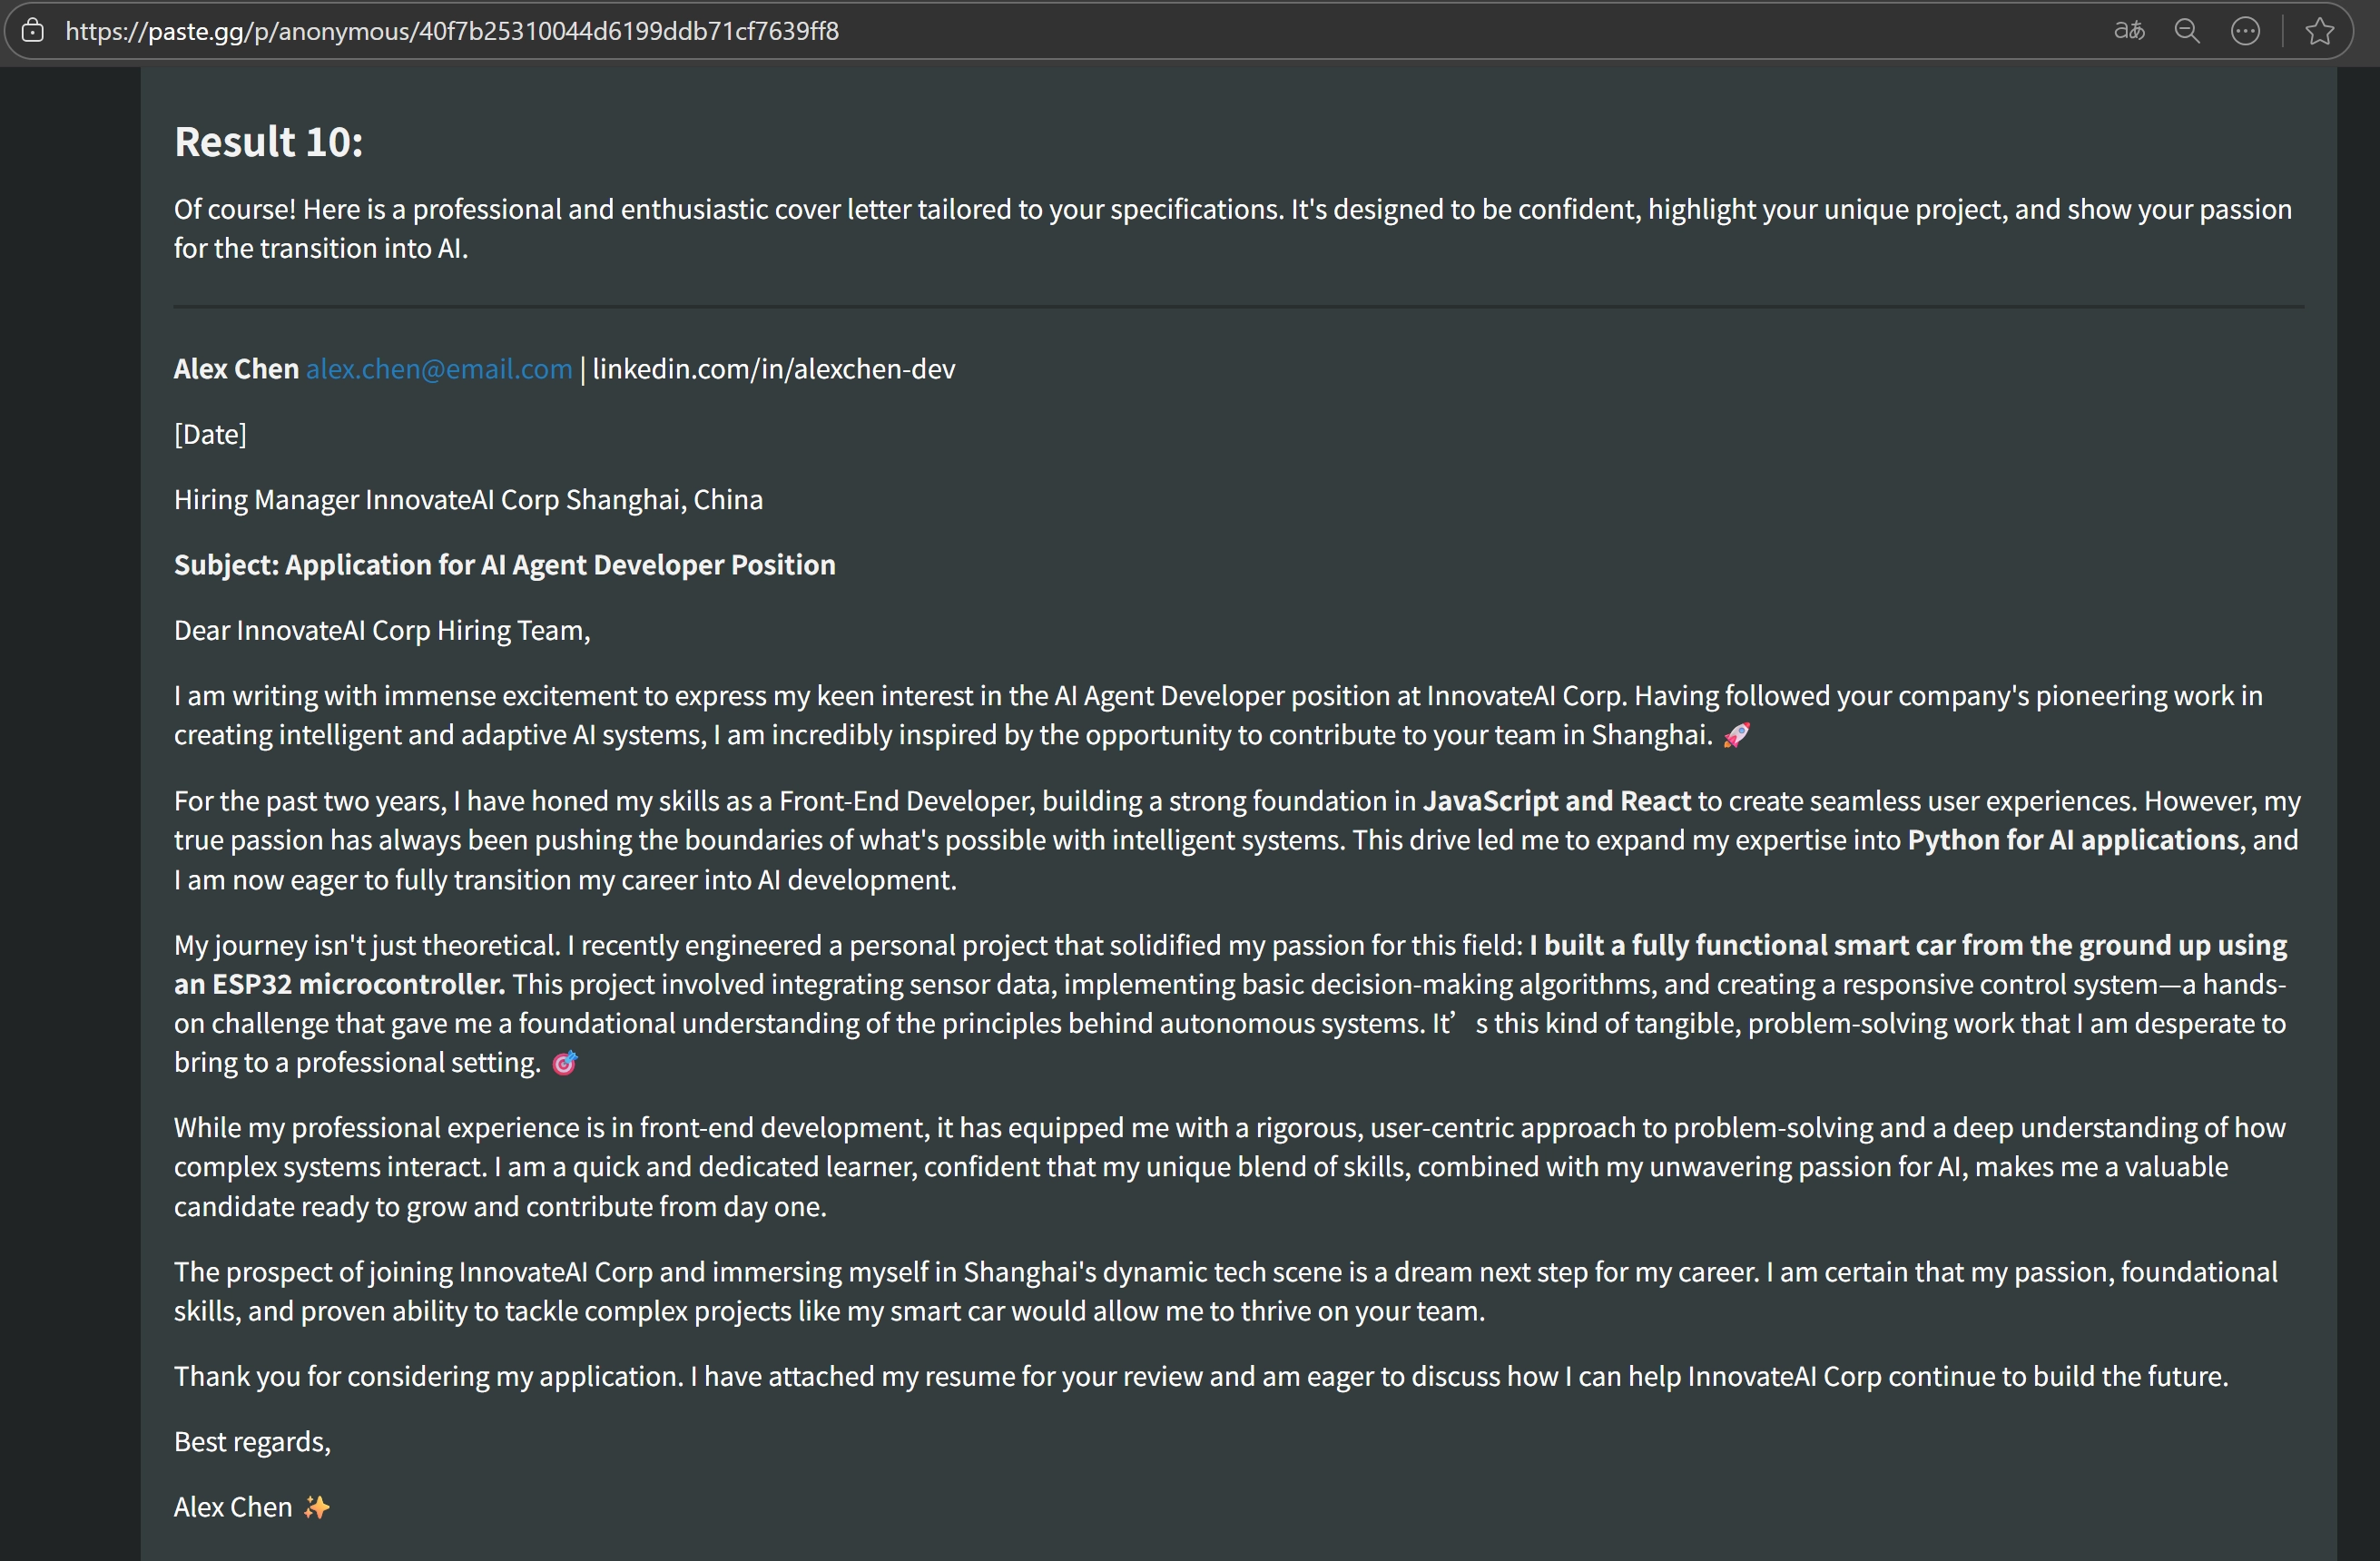Viewport: 2380px width, 1561px height.
Task: Click the Hiring Manager InnovateAI Corp line
Action: pos(468,500)
